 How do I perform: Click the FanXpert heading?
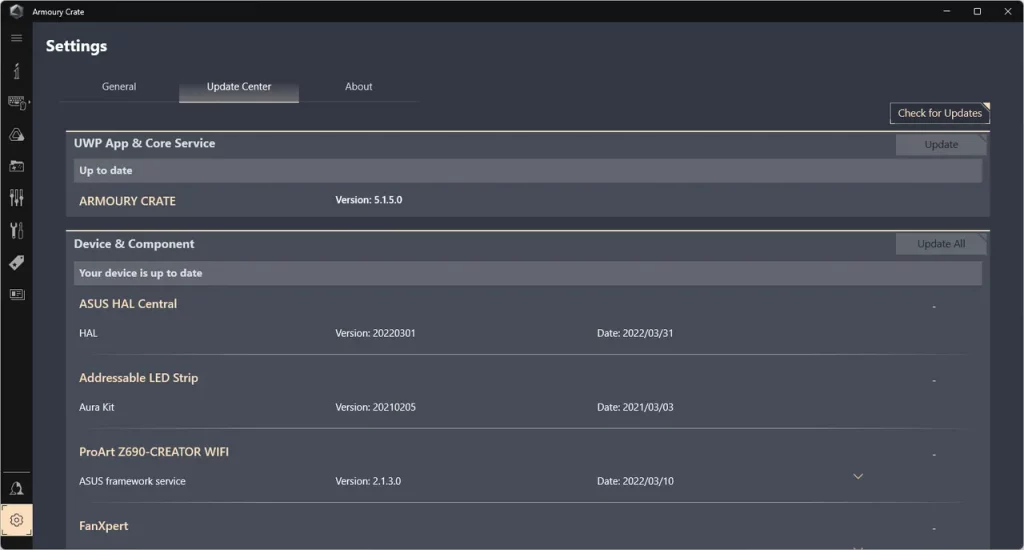click(x=104, y=526)
